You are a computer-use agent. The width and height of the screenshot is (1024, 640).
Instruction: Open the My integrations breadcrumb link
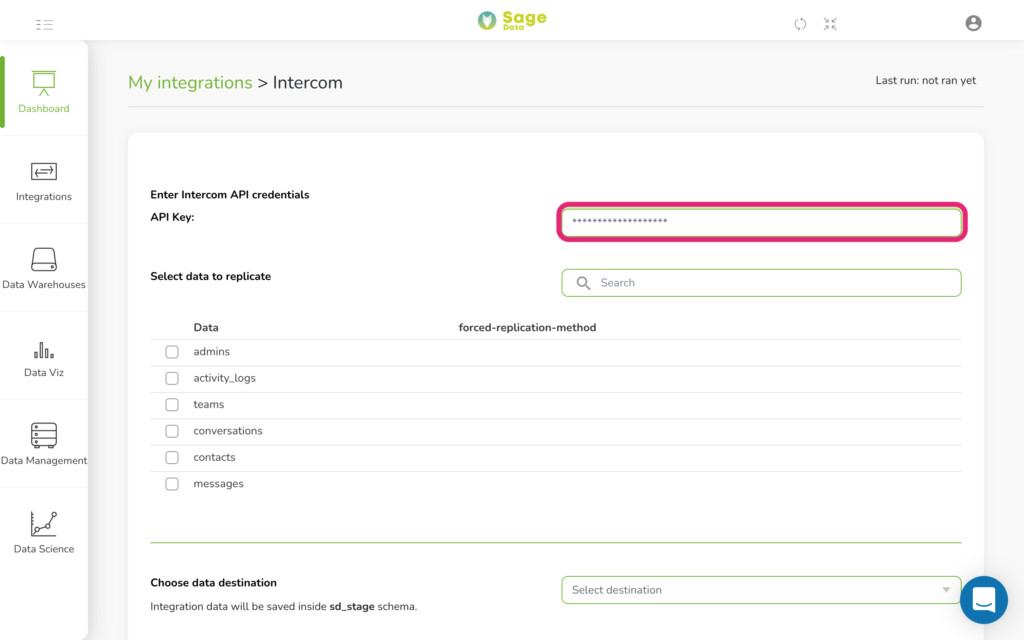190,83
